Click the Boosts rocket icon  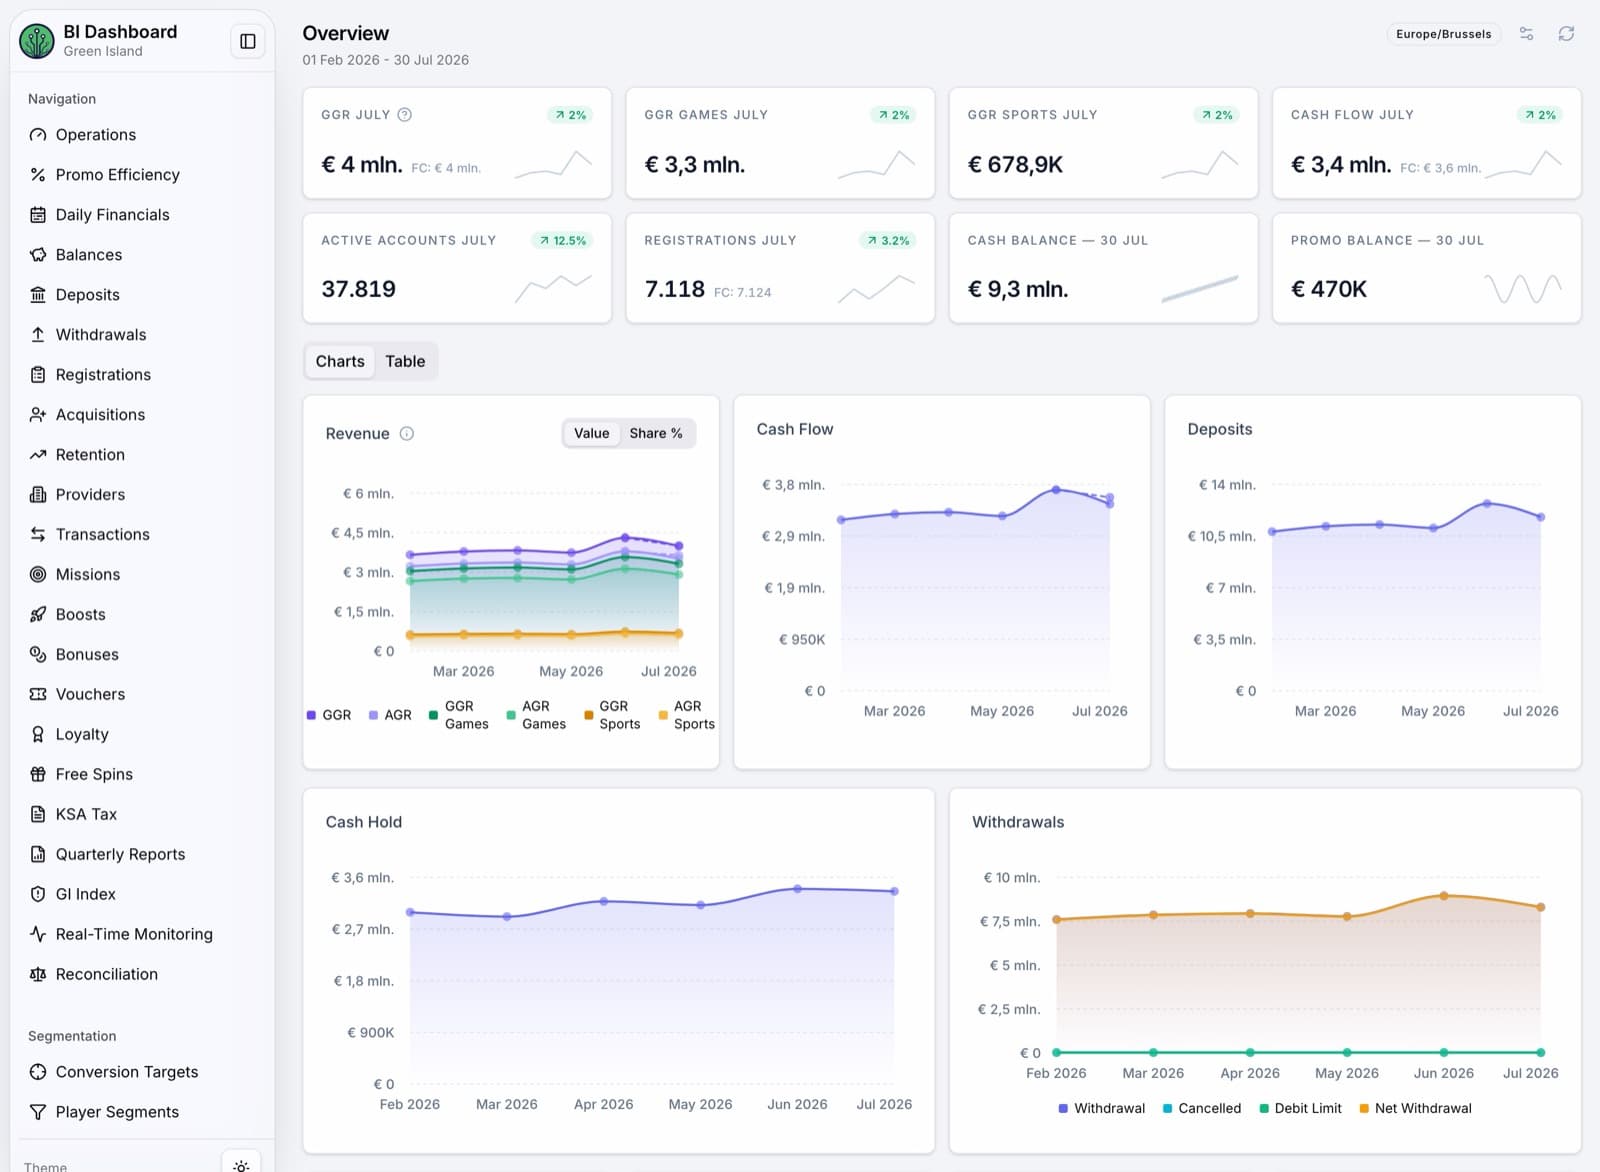pos(38,615)
